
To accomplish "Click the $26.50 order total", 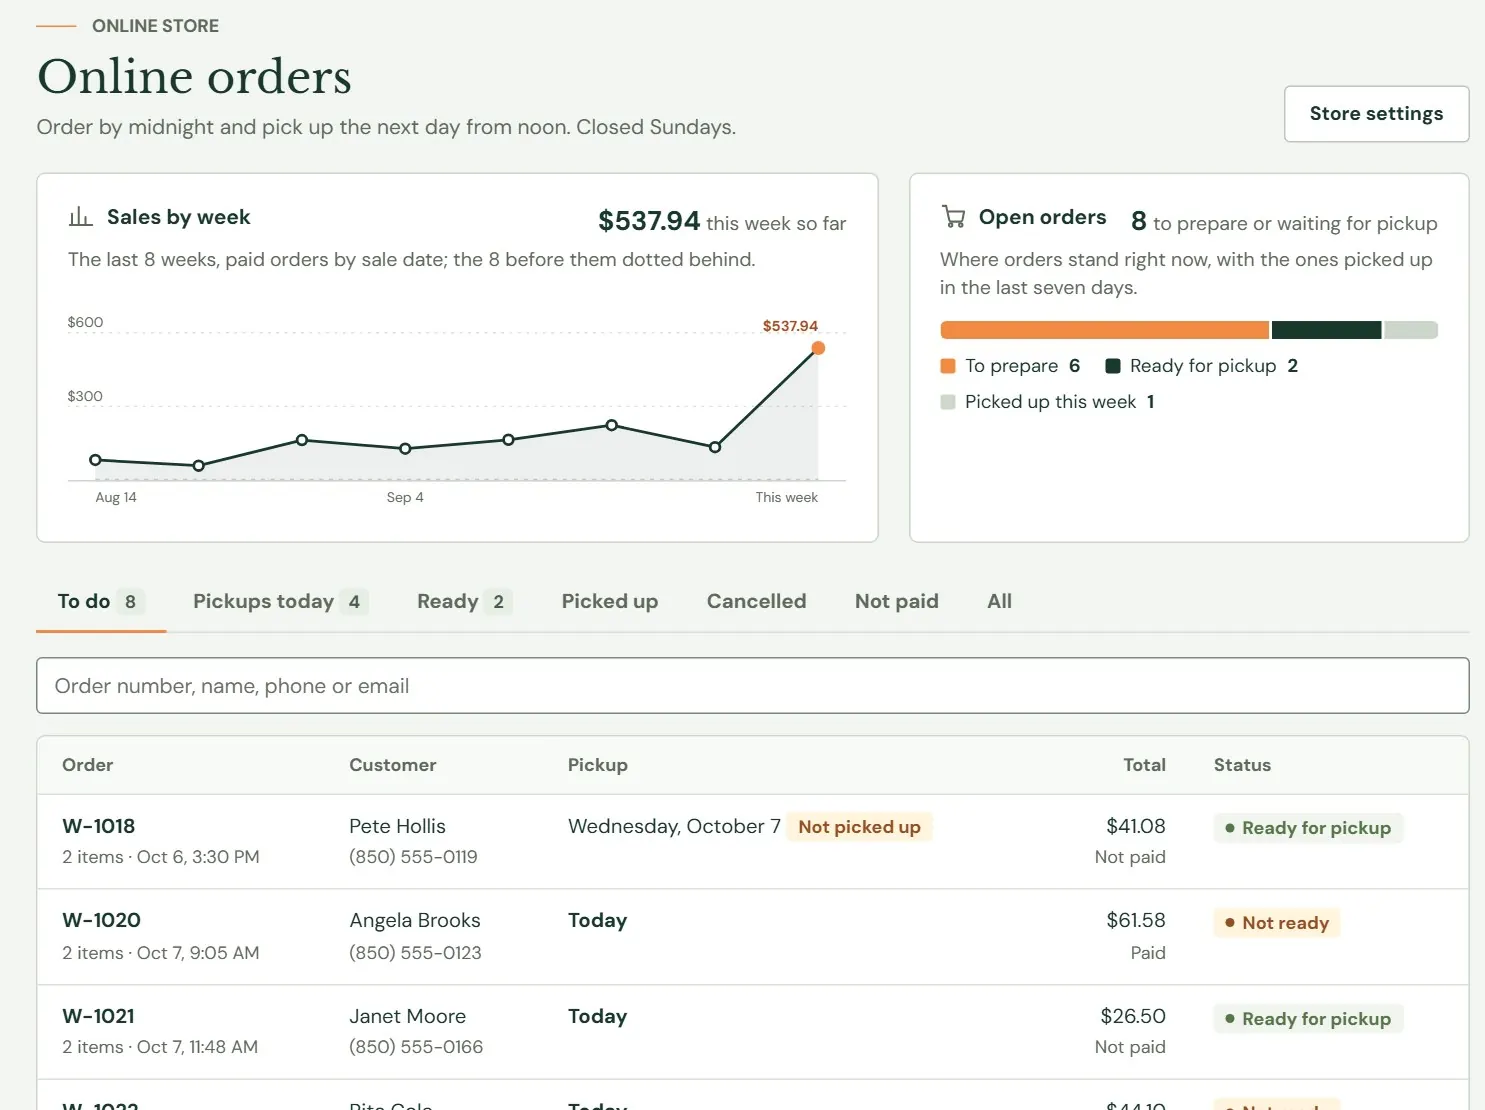I will click(x=1133, y=1017).
